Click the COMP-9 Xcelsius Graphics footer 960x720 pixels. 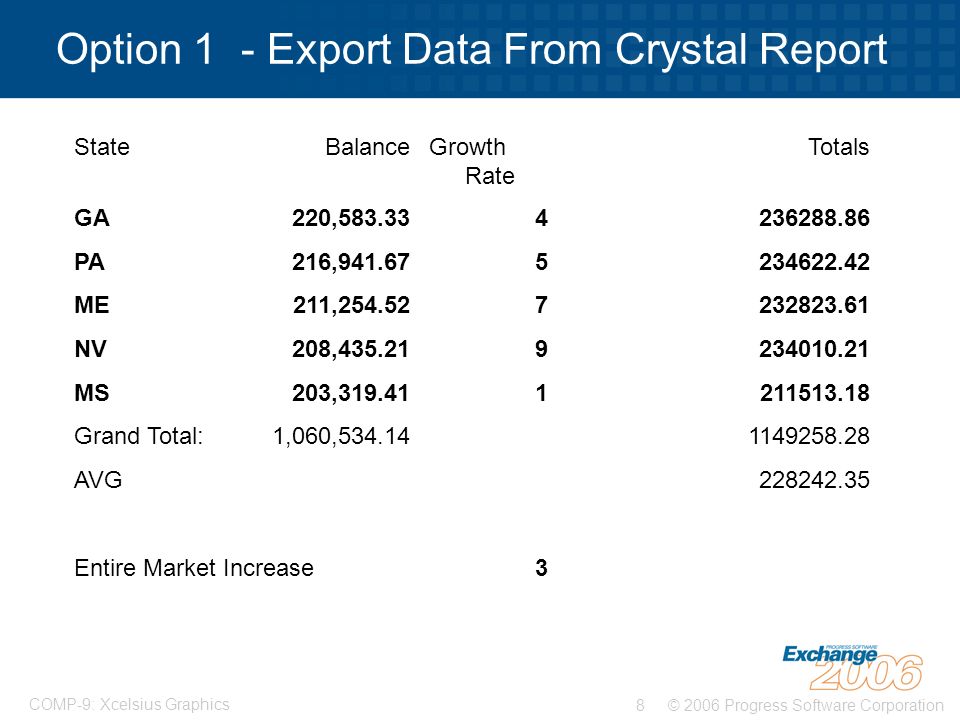point(129,705)
